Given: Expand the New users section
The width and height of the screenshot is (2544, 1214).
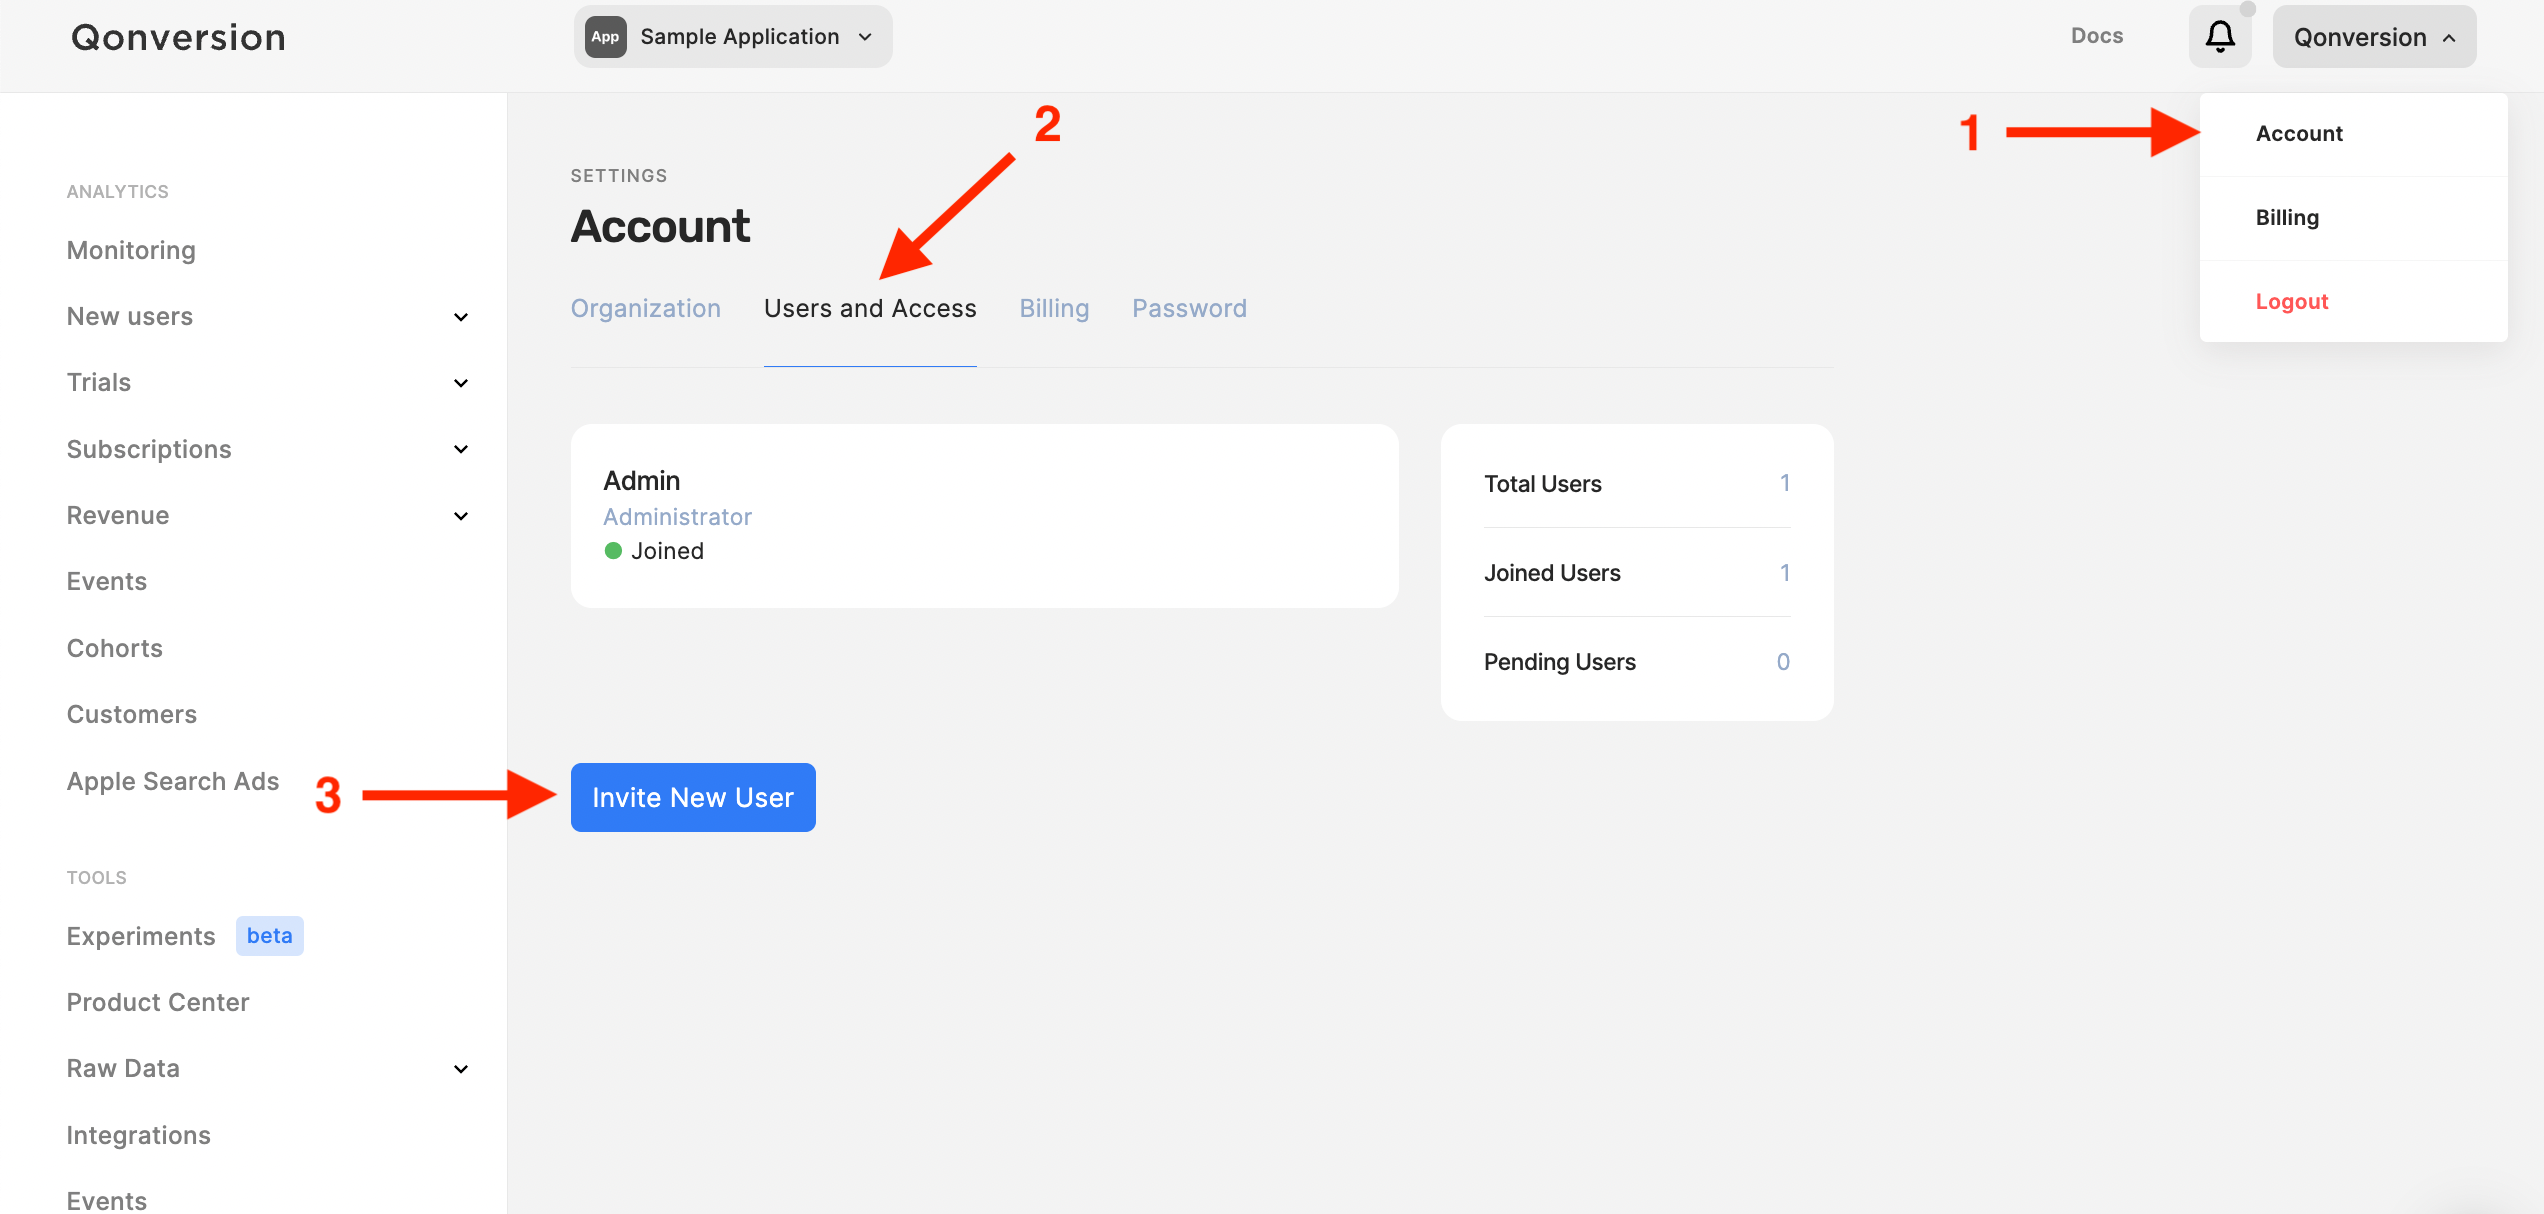Looking at the screenshot, I should coord(461,317).
